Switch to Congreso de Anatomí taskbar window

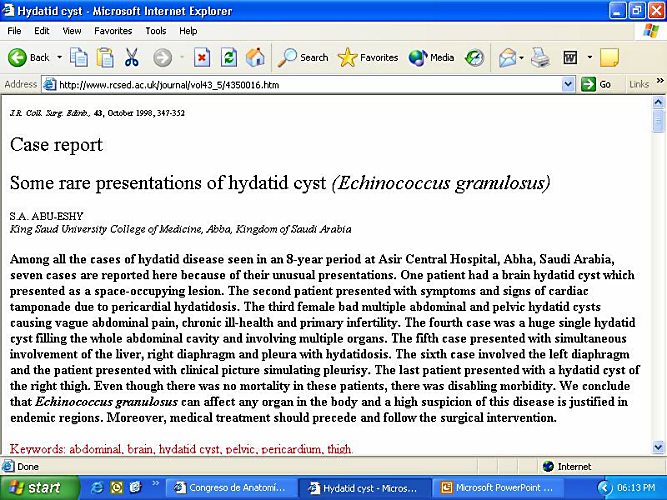point(230,488)
